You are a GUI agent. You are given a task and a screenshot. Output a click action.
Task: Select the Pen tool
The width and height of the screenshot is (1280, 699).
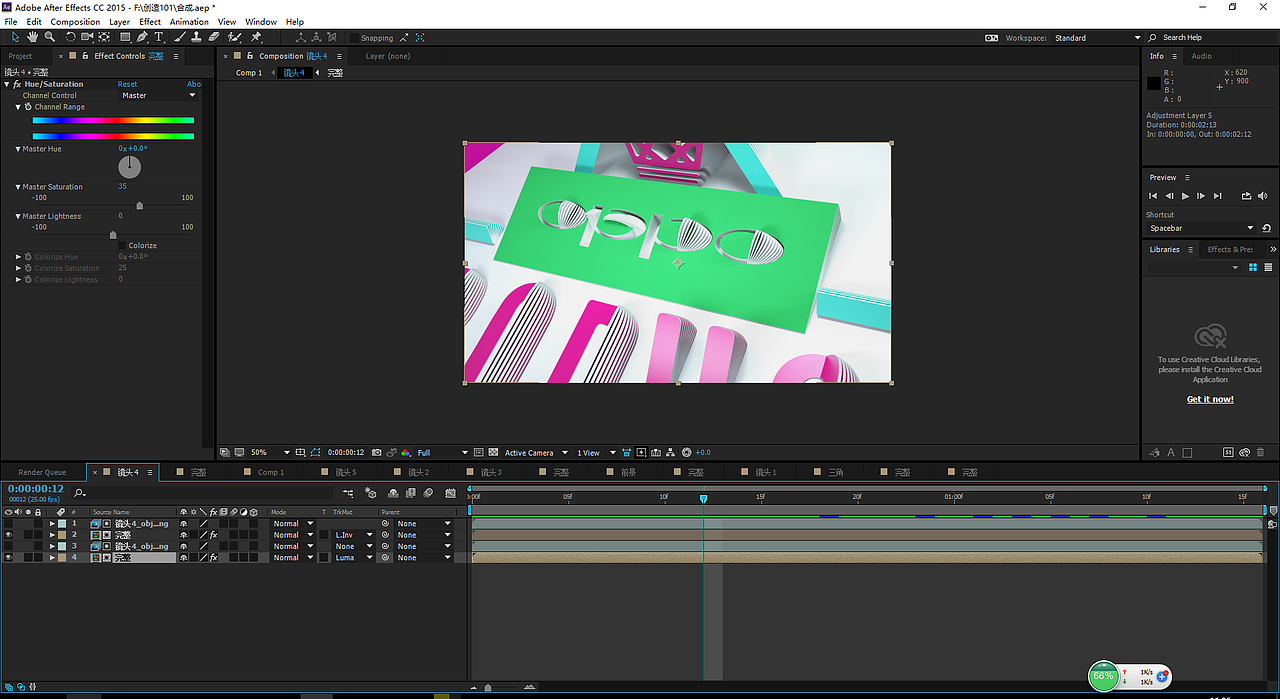(142, 37)
